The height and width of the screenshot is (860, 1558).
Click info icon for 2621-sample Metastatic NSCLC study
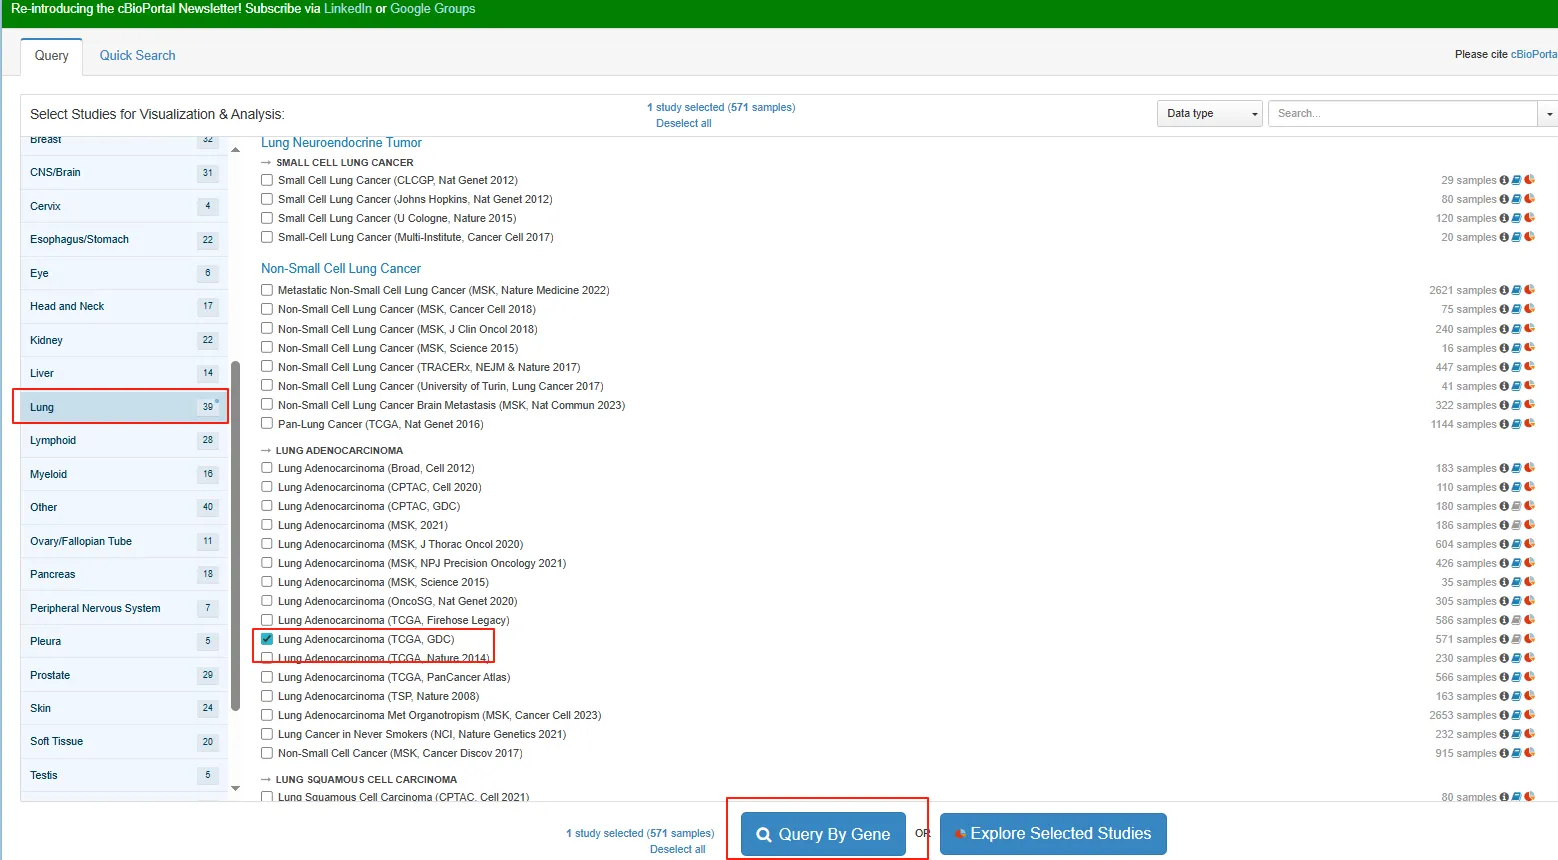1504,290
